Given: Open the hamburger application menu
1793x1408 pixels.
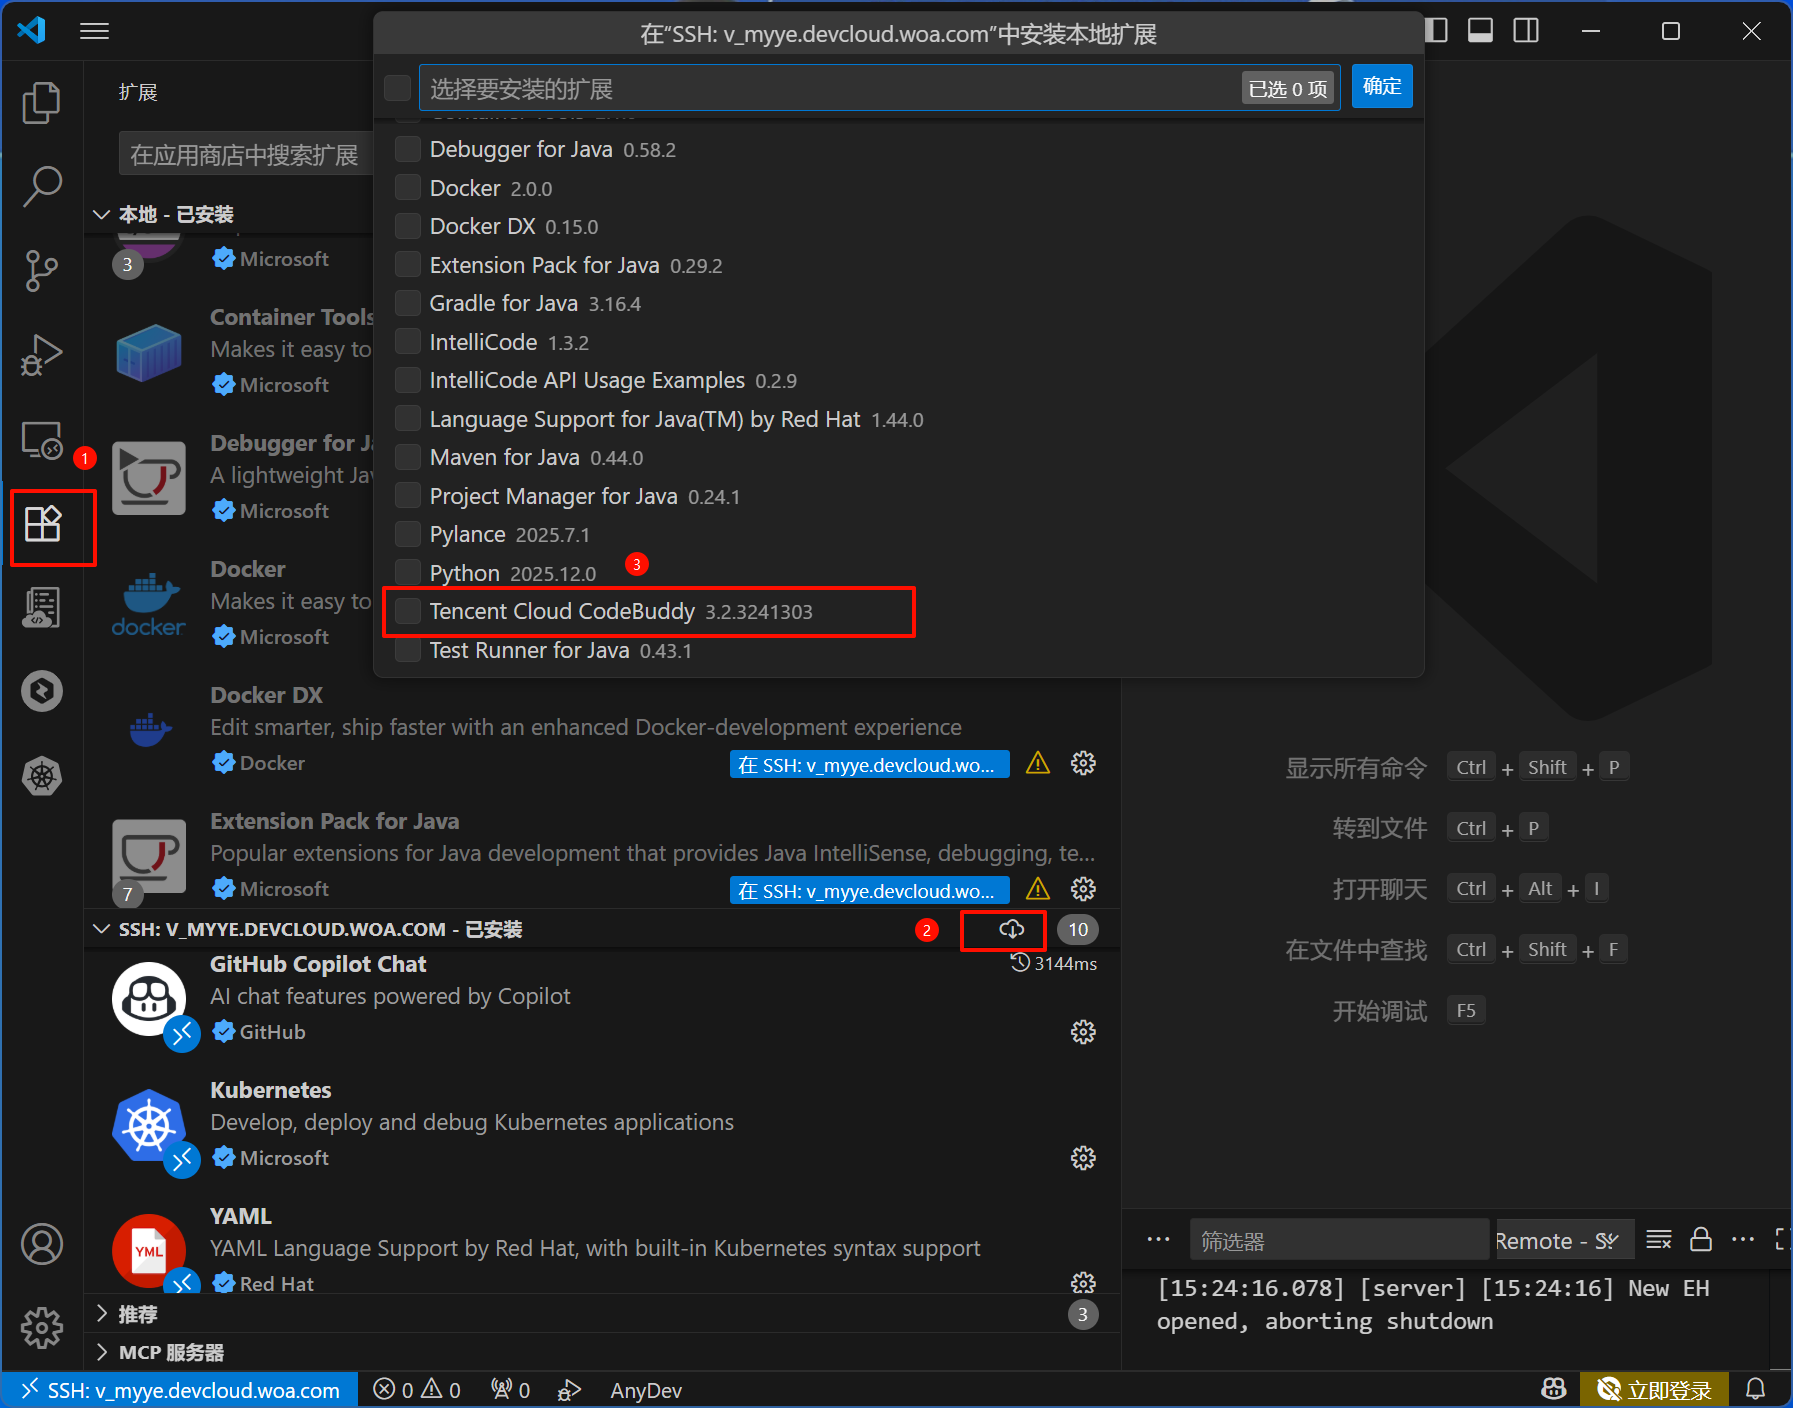Looking at the screenshot, I should pyautogui.click(x=94, y=31).
